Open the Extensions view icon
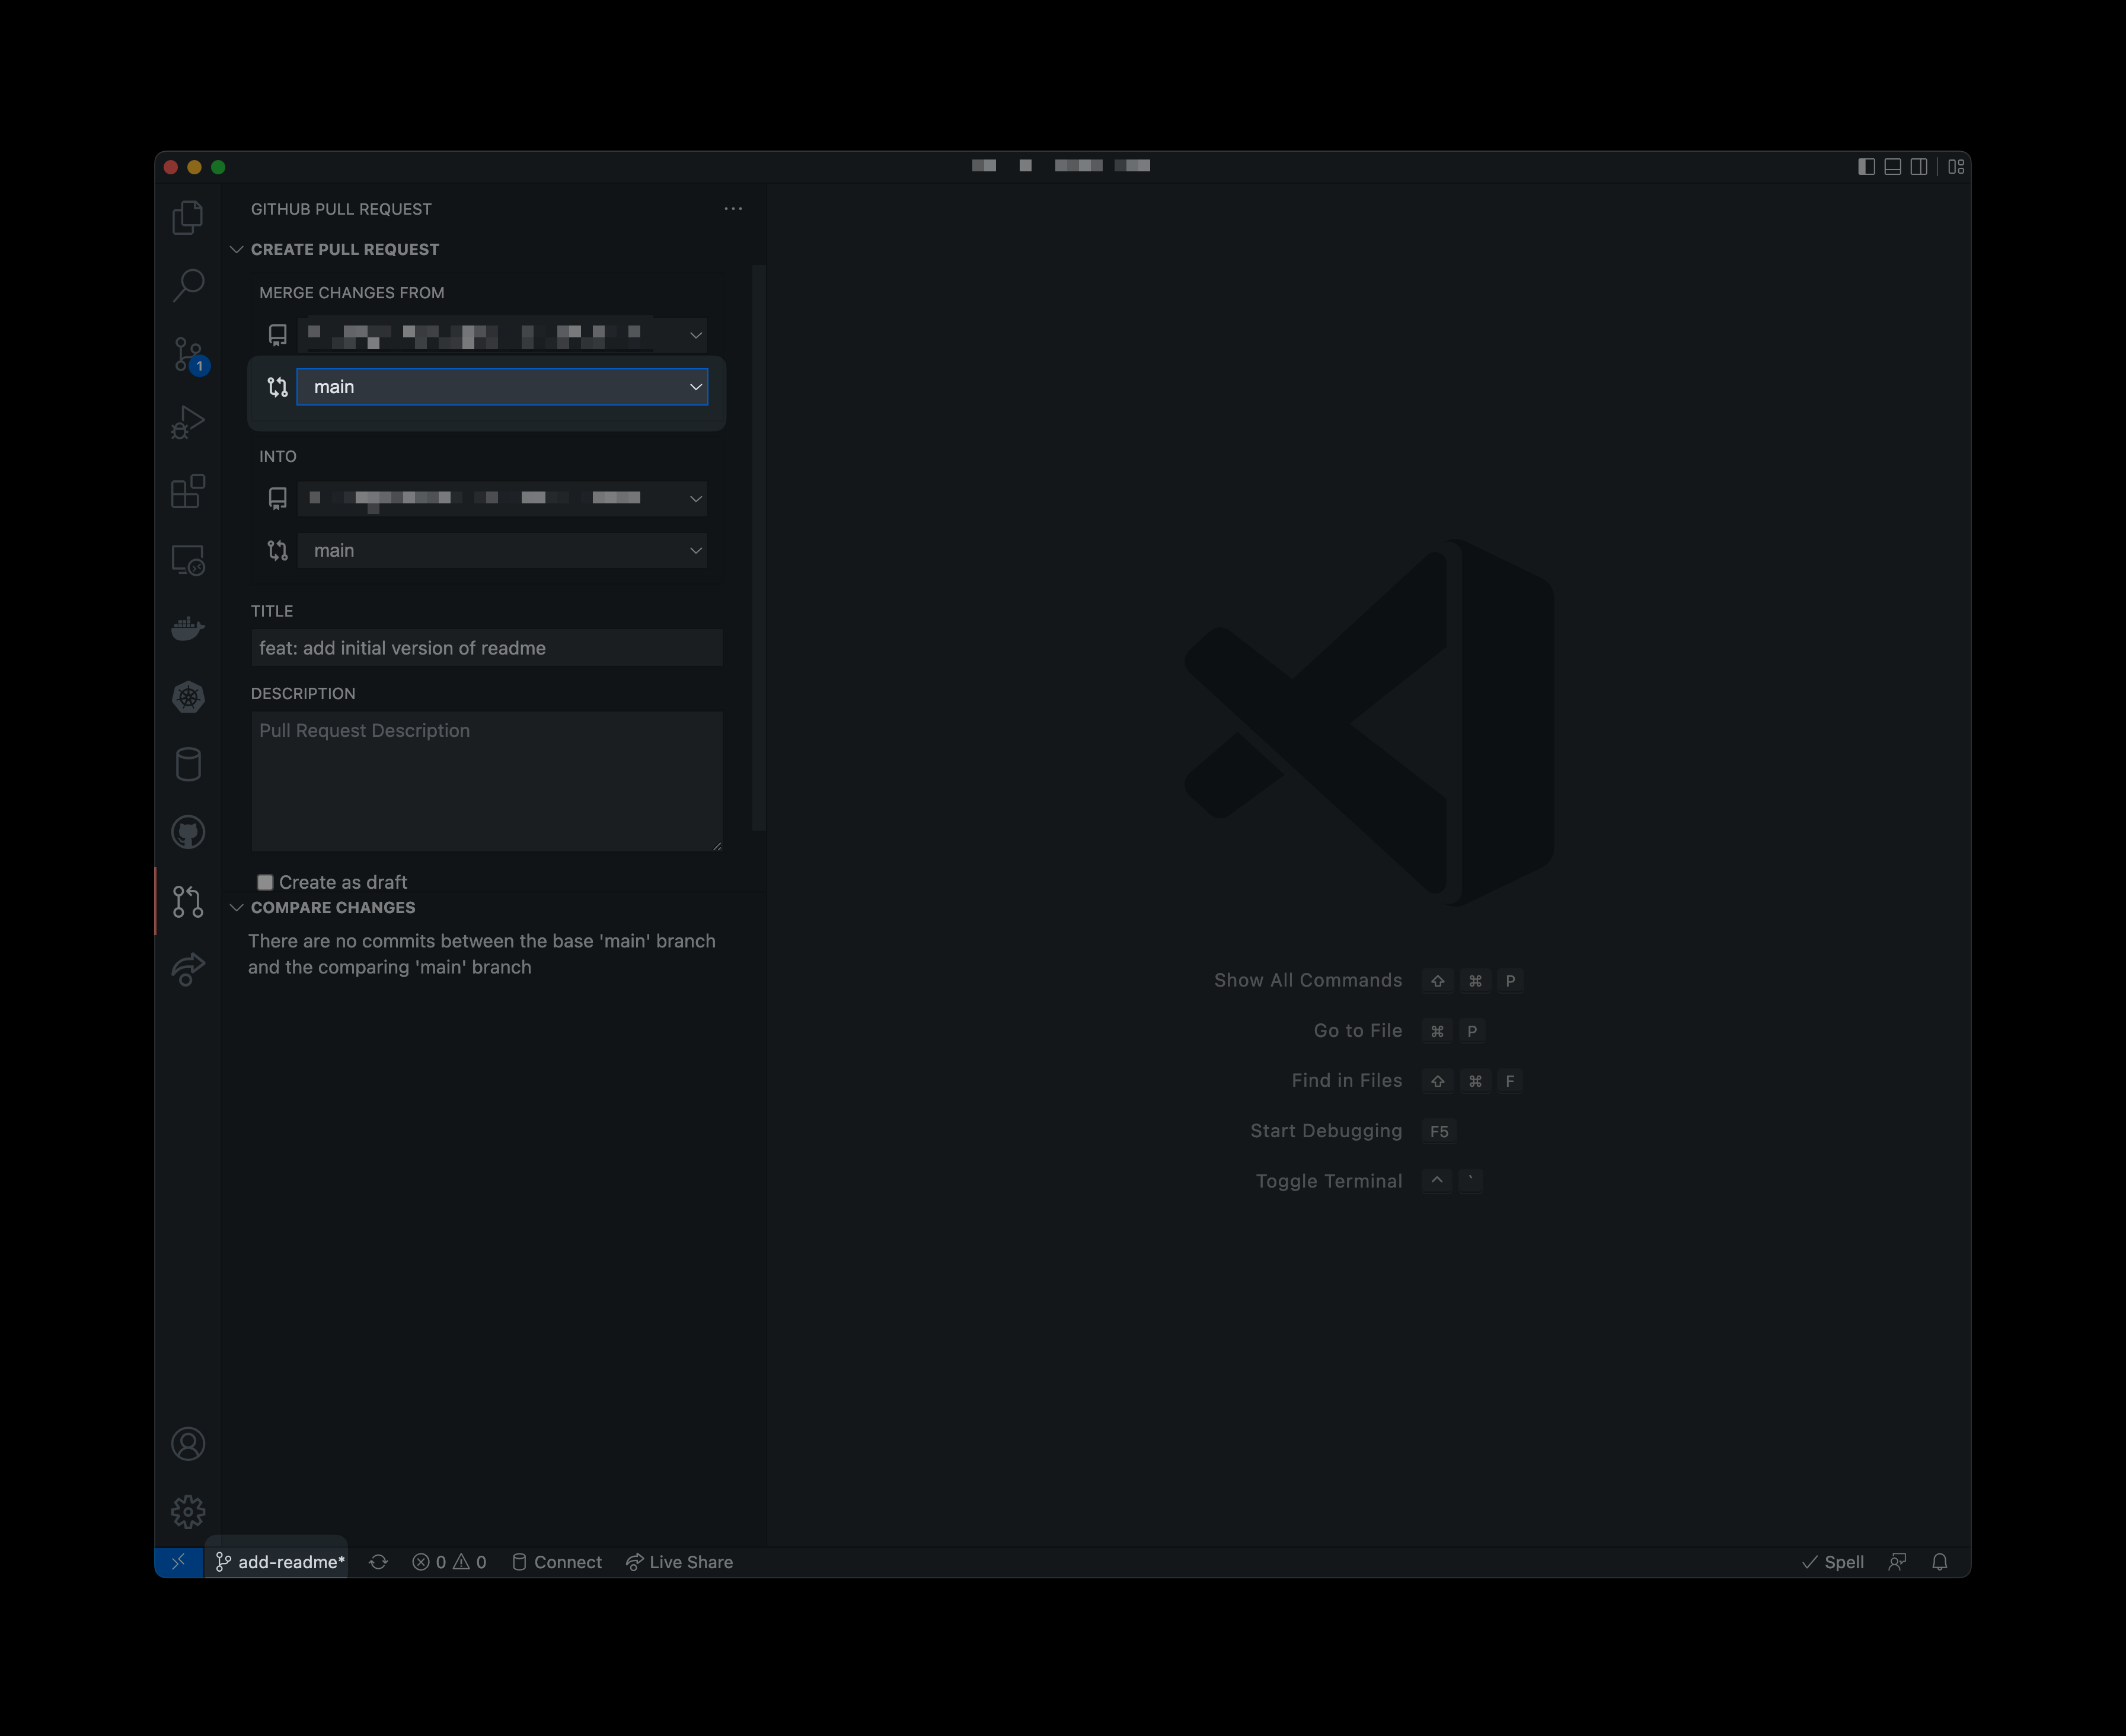Viewport: 2126px width, 1736px height. point(188,491)
